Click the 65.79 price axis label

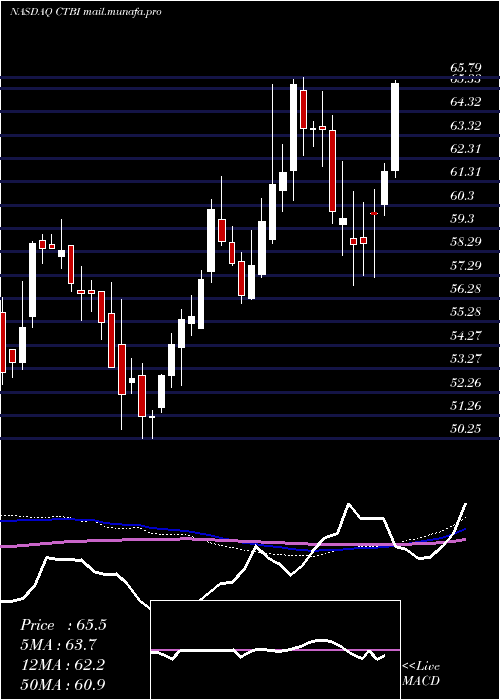pyautogui.click(x=466, y=68)
